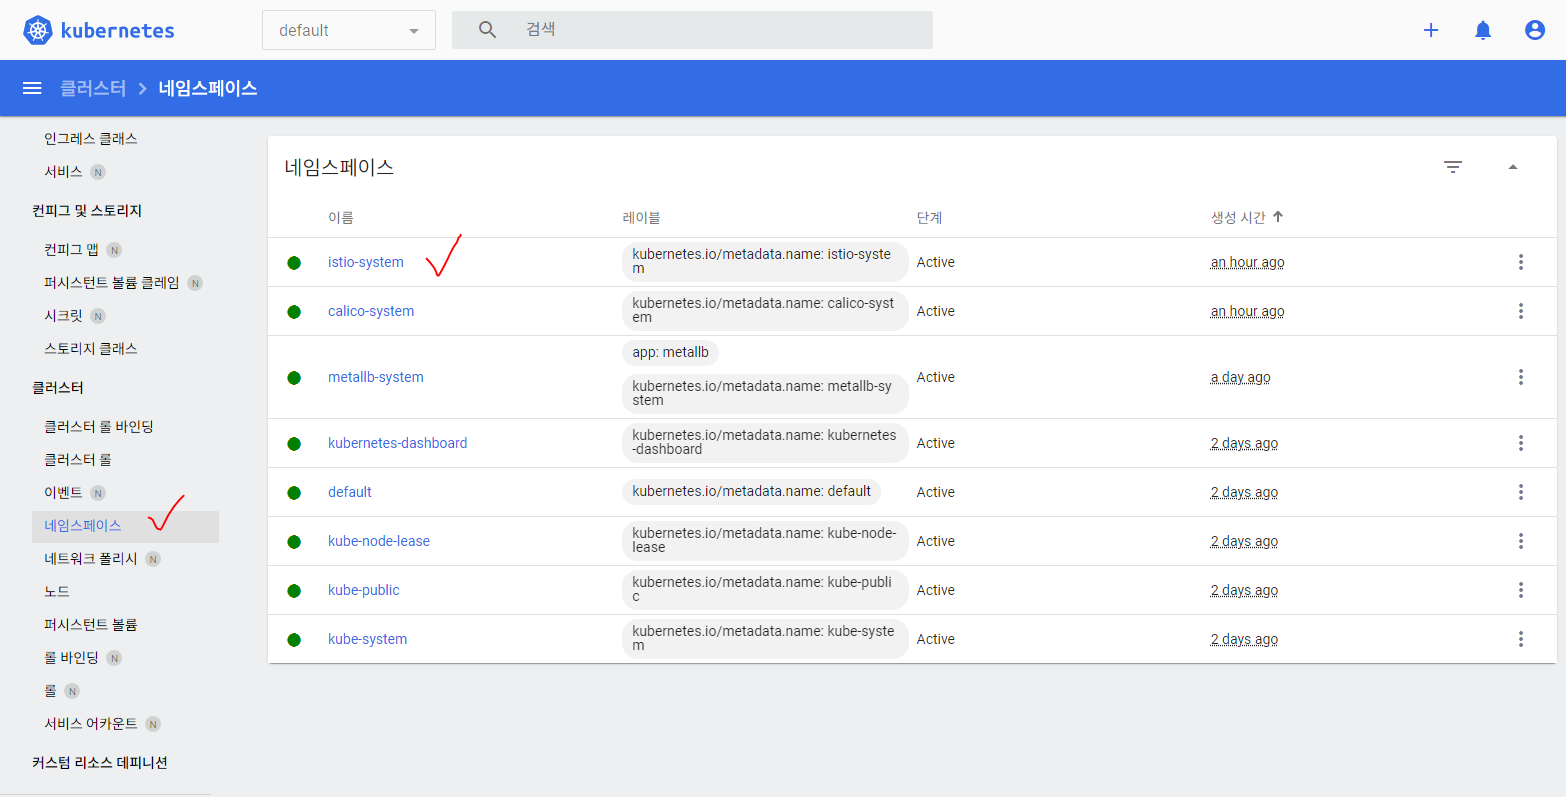Click green status dot of calico-system
1566x797 pixels.
coord(294,312)
